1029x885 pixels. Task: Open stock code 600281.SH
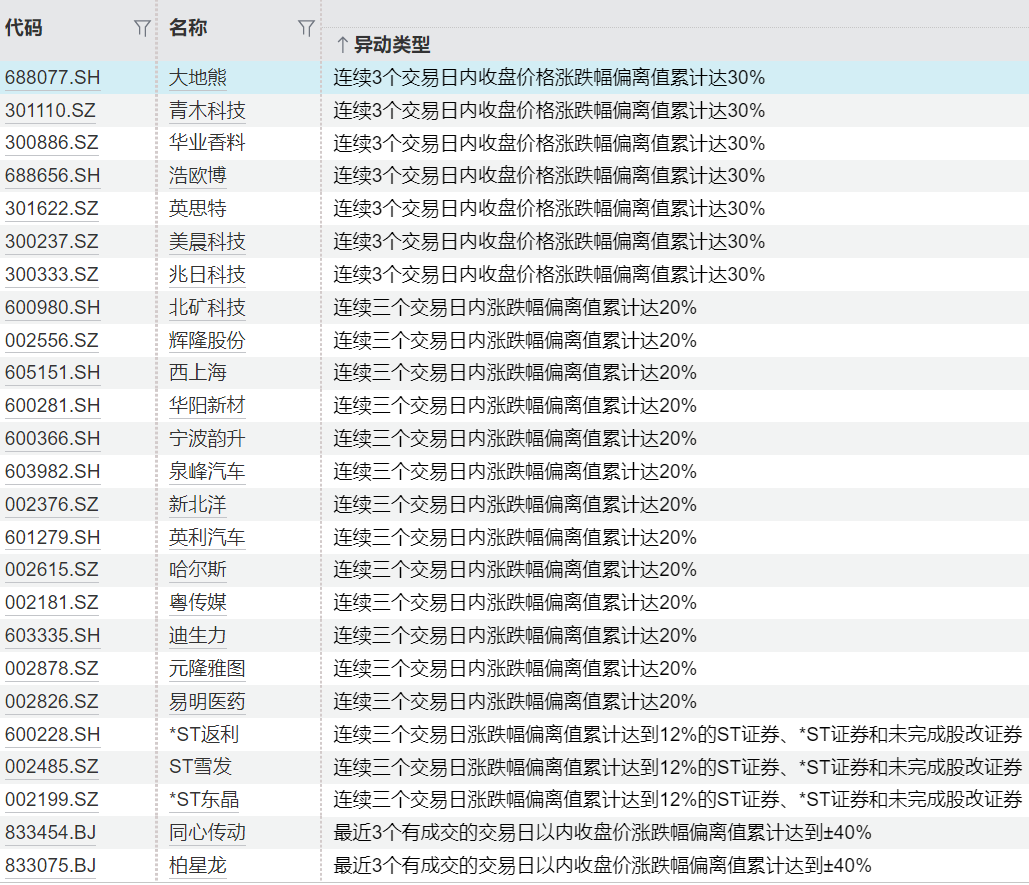click(52, 405)
